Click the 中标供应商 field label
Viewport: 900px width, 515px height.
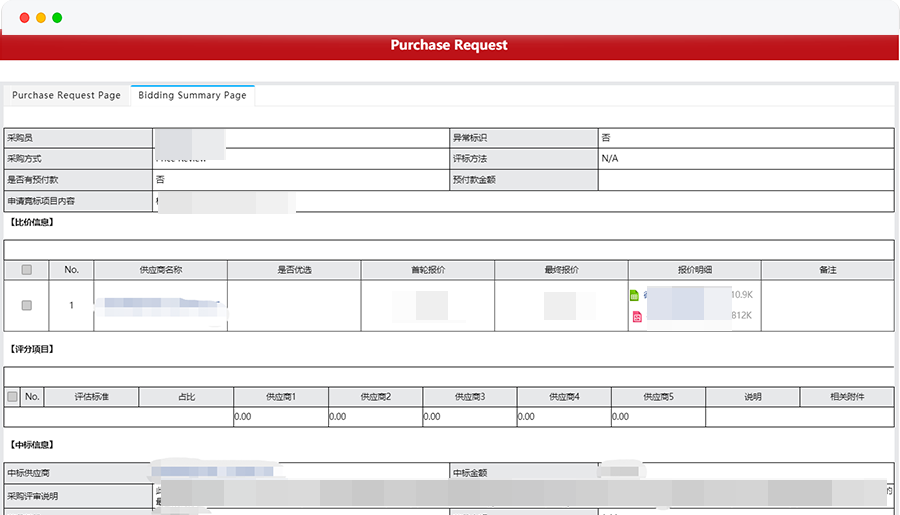pyautogui.click(x=28, y=473)
